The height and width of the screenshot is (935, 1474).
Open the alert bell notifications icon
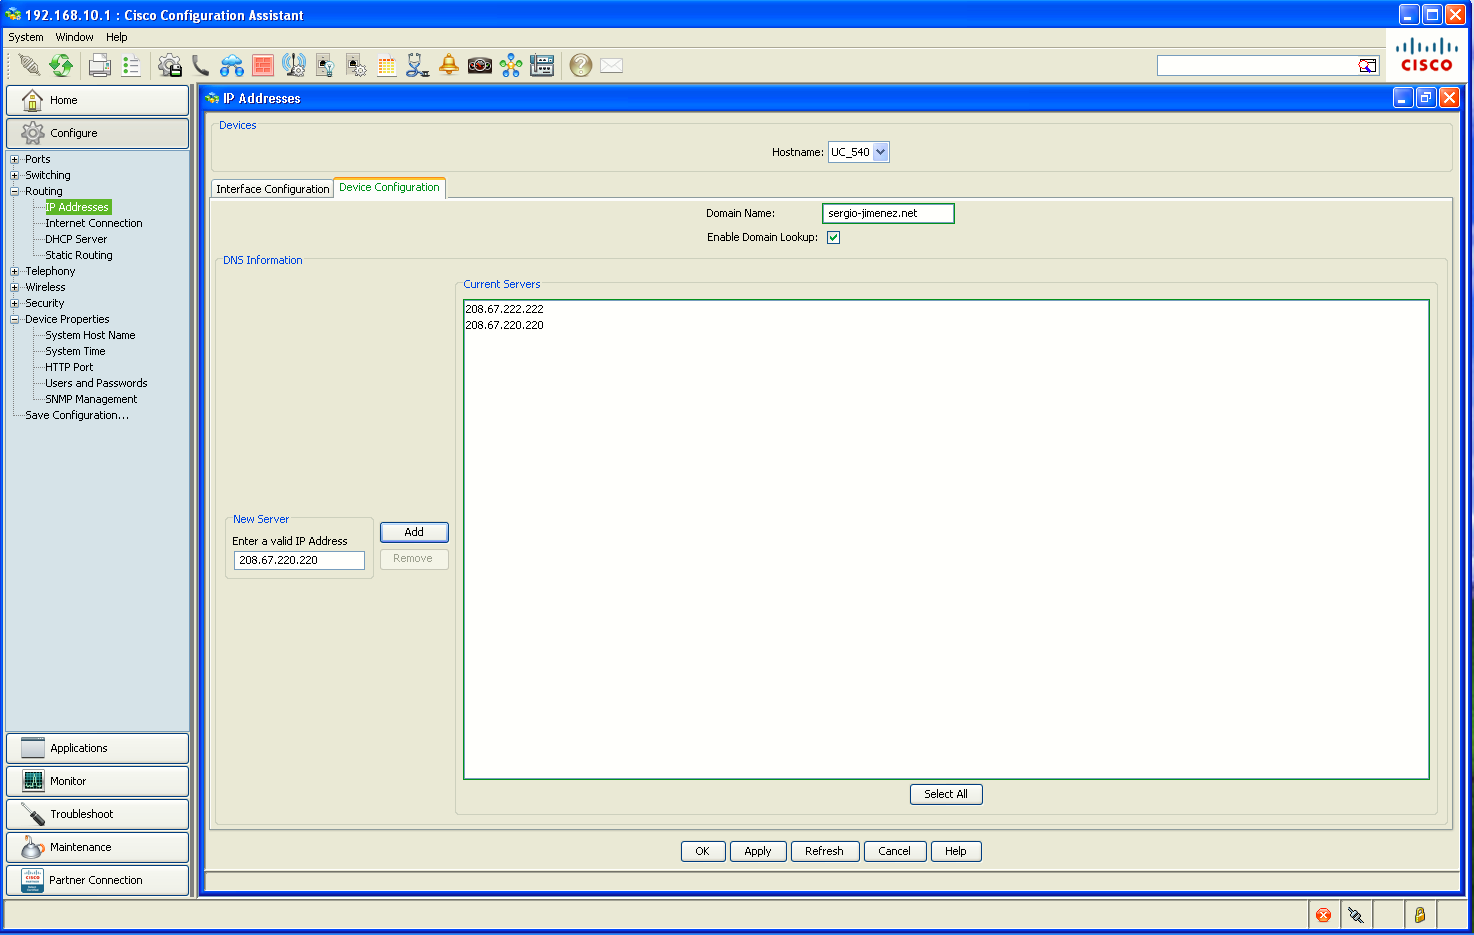[x=449, y=65]
